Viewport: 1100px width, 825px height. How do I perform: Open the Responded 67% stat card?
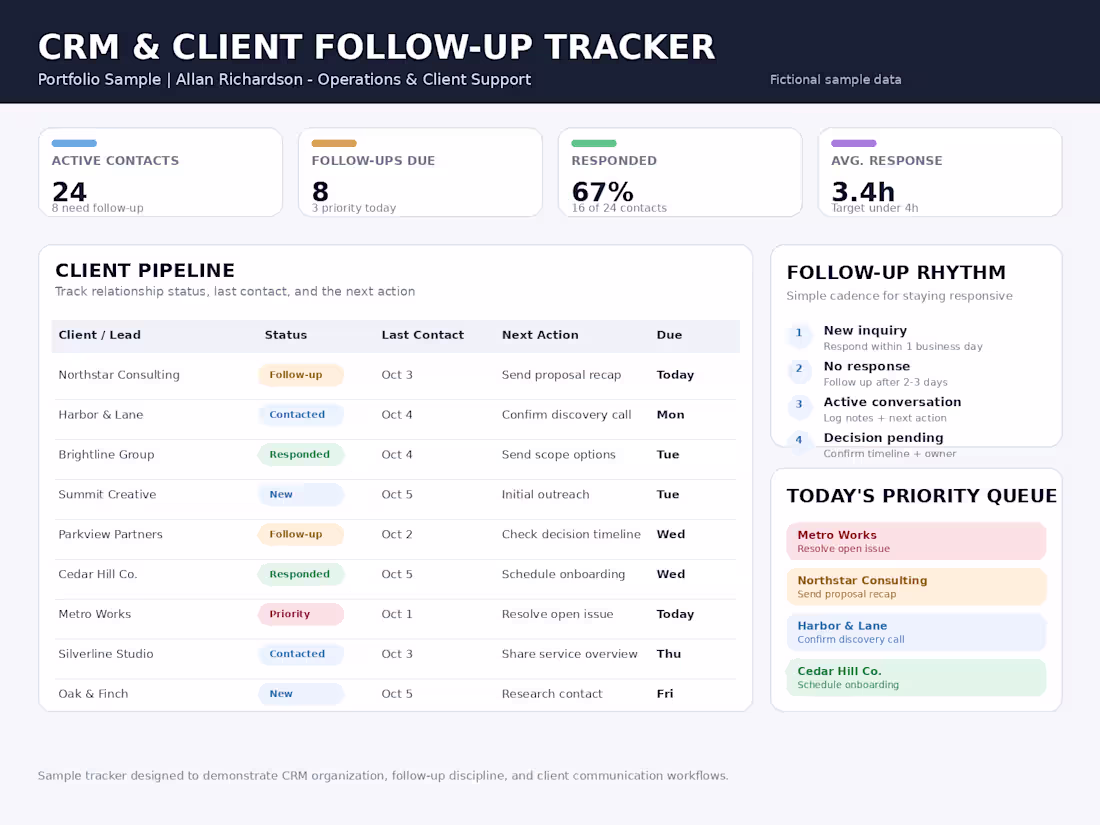680,172
